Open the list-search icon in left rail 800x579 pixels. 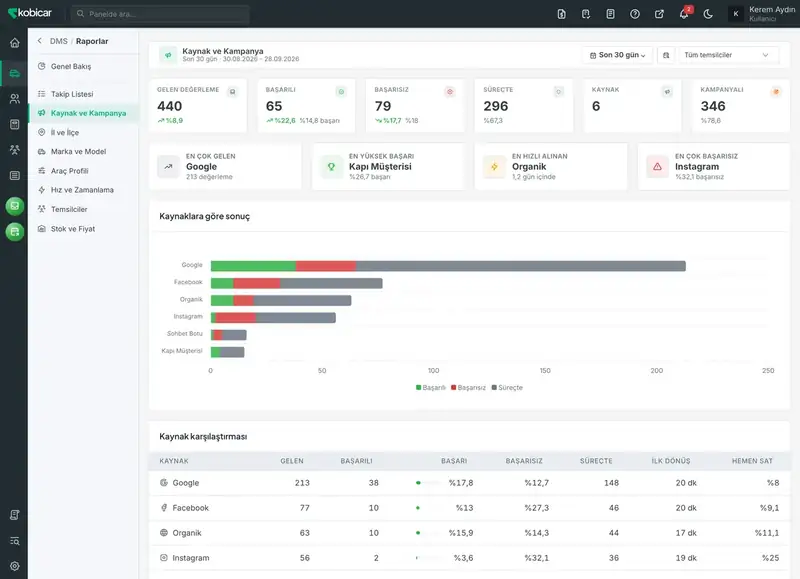(14, 541)
